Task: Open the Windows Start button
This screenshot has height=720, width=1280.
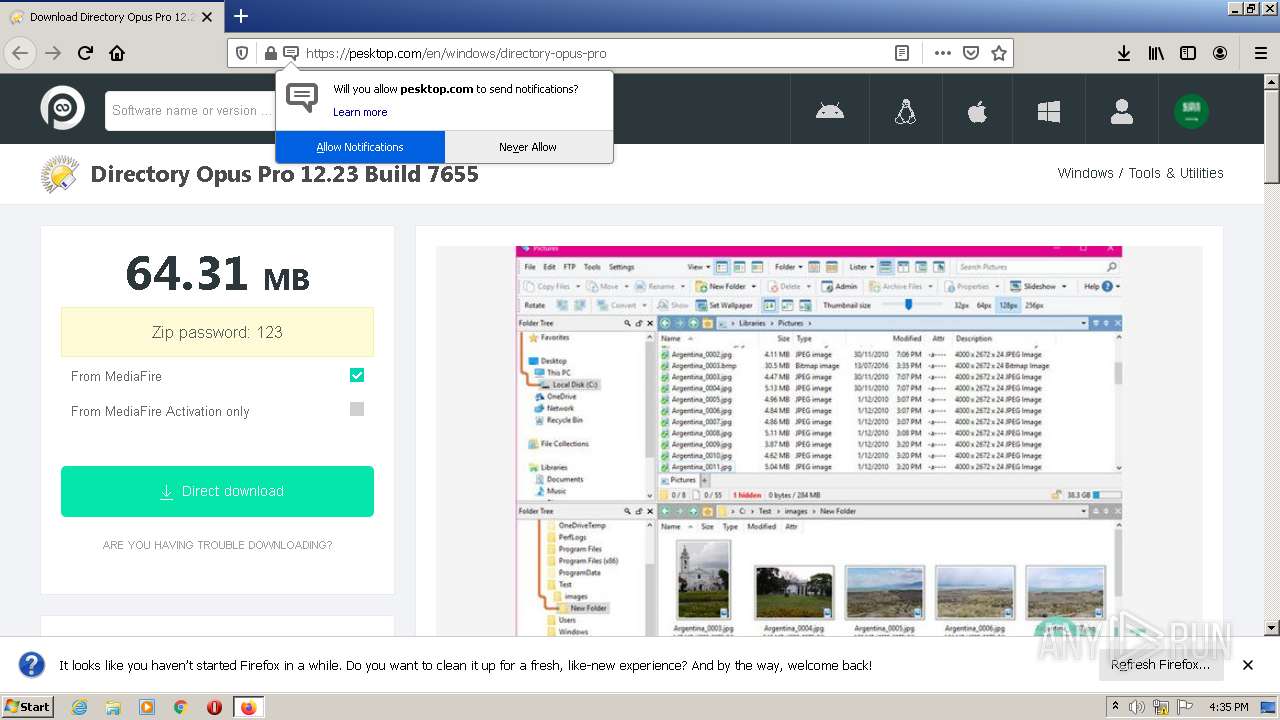Action: tap(27, 706)
